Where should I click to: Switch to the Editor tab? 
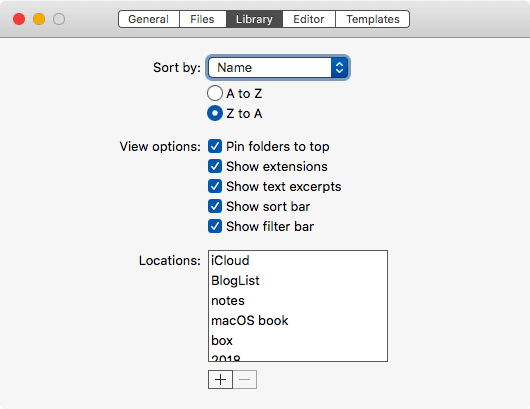click(309, 19)
